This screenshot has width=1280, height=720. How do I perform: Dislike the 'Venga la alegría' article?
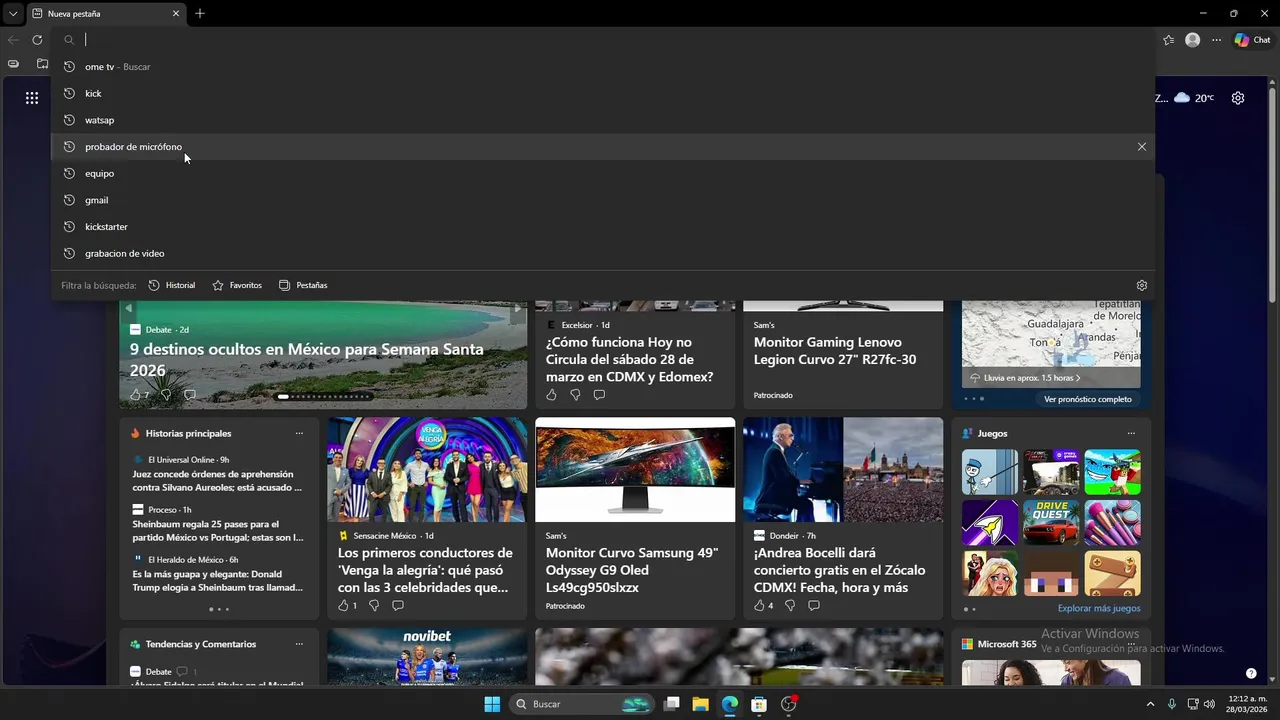(374, 606)
